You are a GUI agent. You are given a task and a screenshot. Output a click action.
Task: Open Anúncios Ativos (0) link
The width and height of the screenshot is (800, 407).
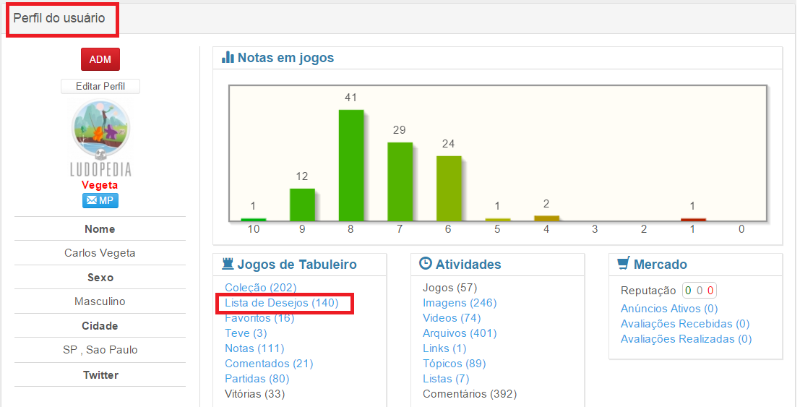pyautogui.click(x=669, y=309)
